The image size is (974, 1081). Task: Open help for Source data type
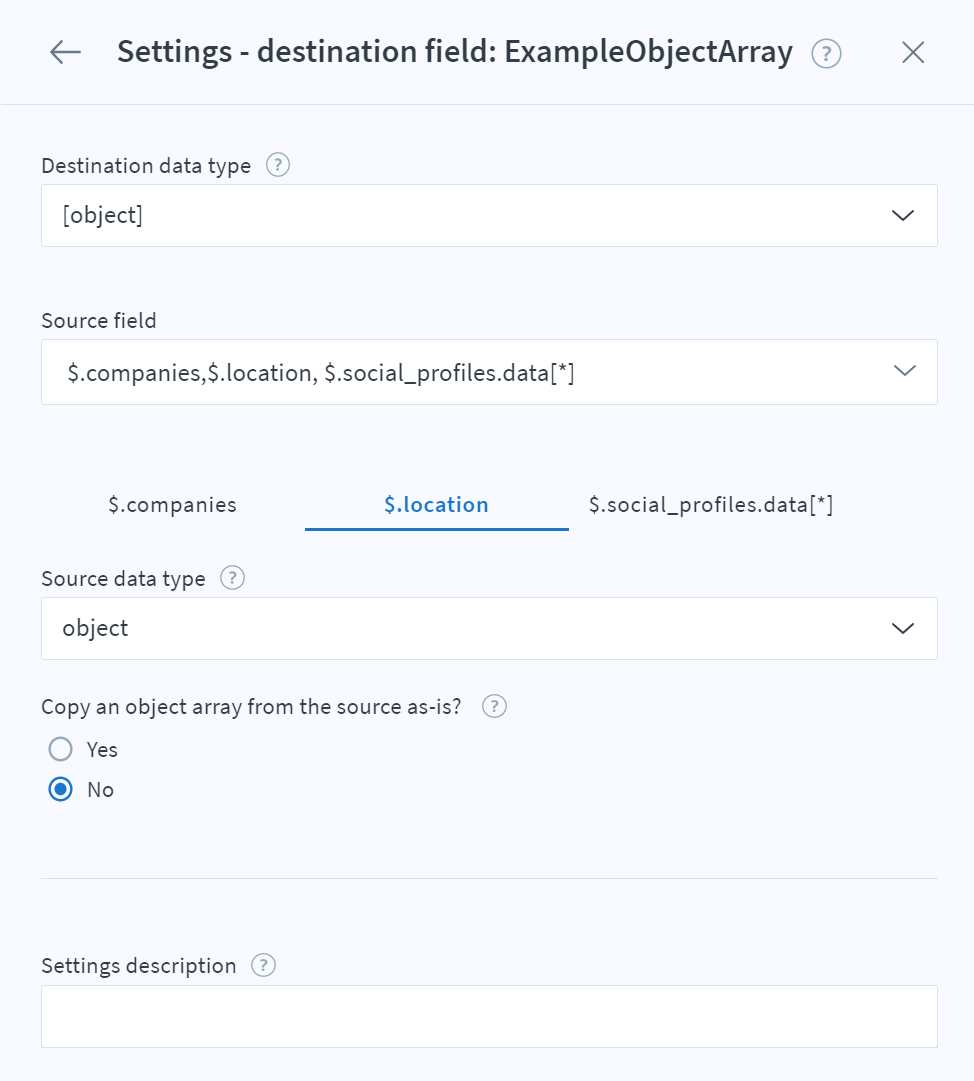tap(231, 578)
